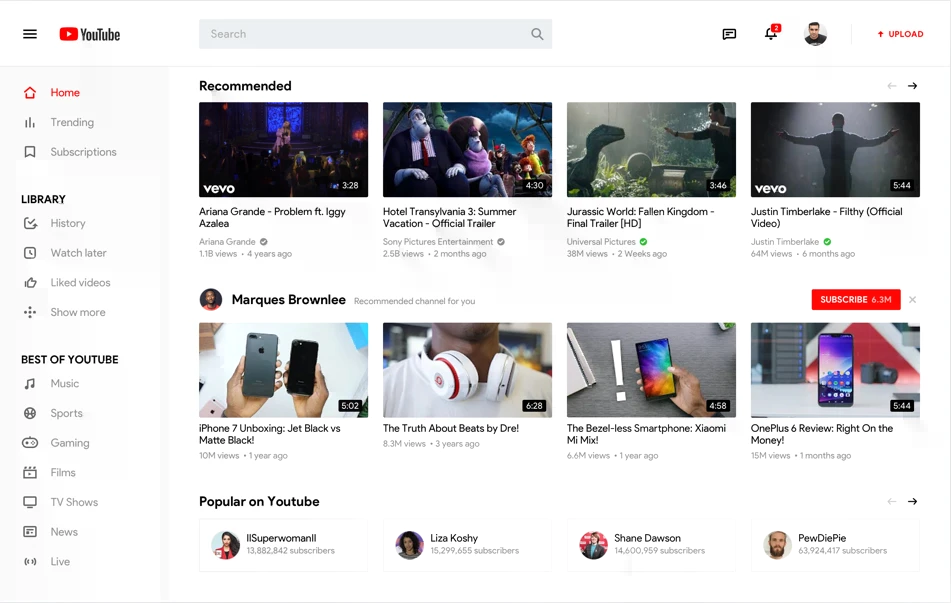Click the Sports ball icon
This screenshot has width=951, height=603.
[x=30, y=413]
